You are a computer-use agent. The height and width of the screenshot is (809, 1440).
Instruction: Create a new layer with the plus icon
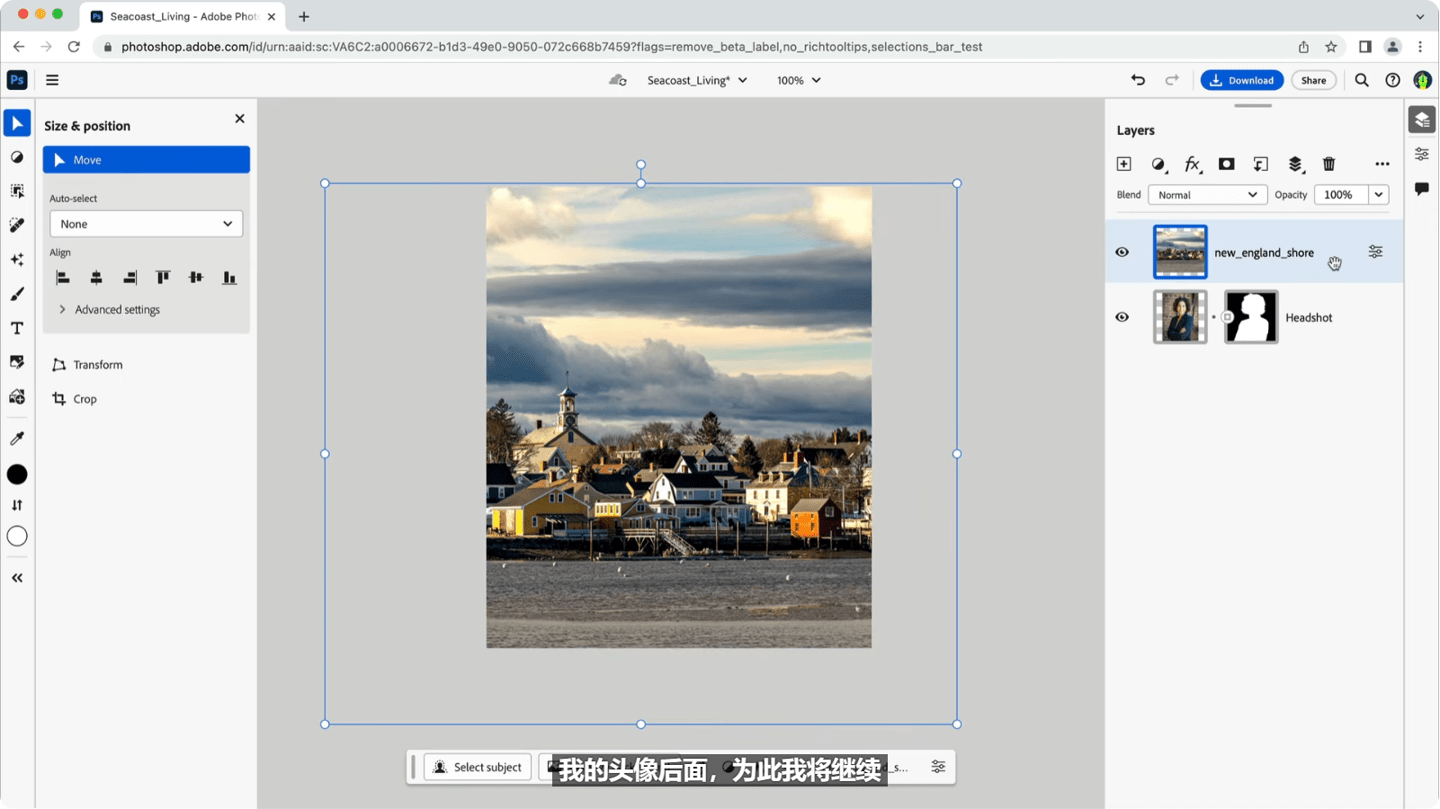pyautogui.click(x=1123, y=163)
